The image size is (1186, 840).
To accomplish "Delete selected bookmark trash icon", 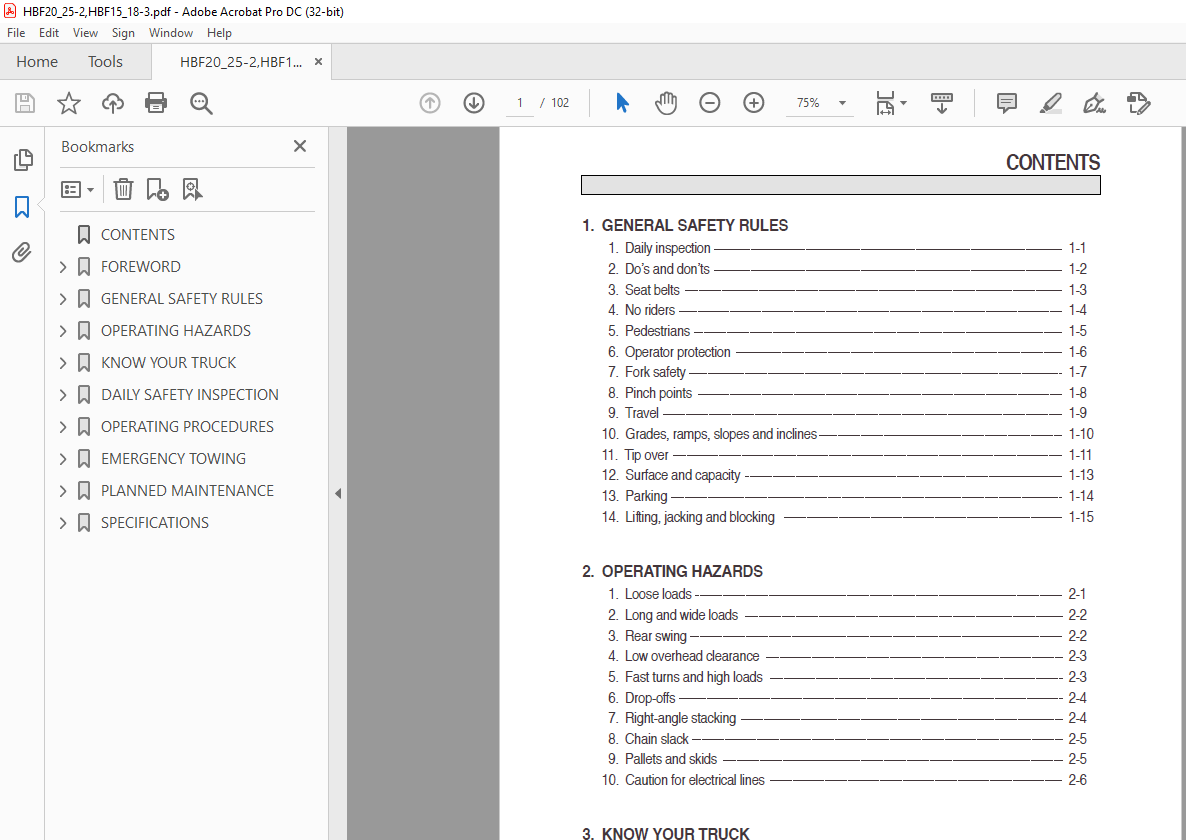I will pos(123,189).
